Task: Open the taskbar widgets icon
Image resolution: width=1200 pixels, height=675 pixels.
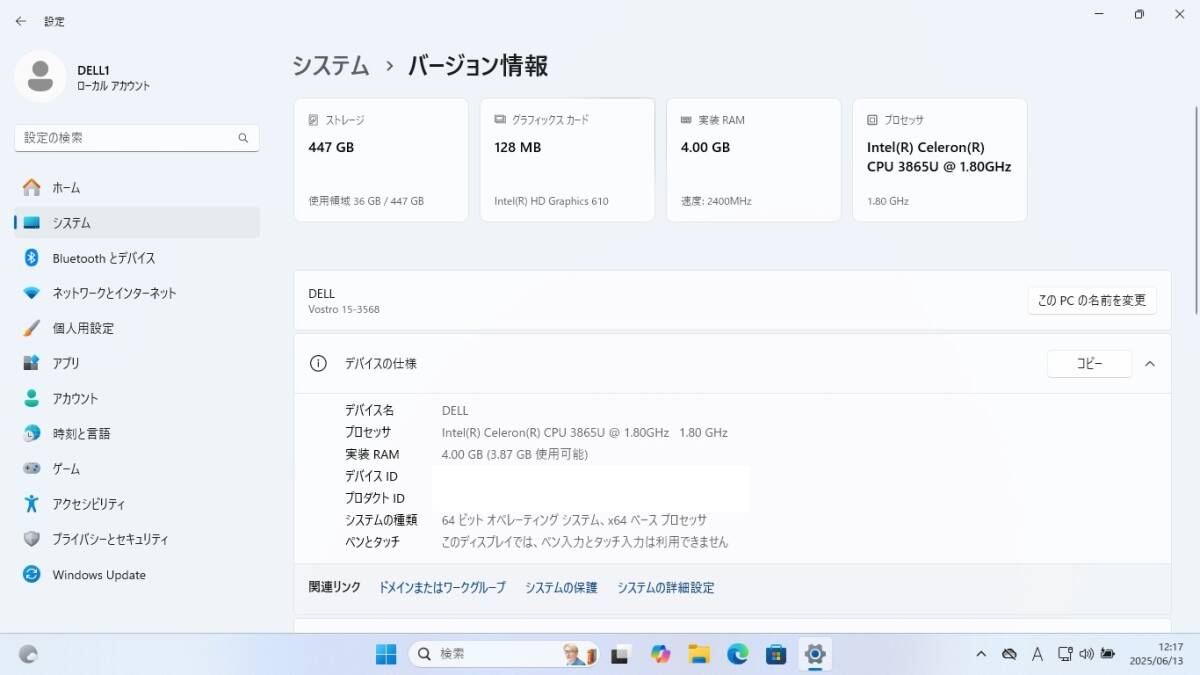Action: pos(28,654)
